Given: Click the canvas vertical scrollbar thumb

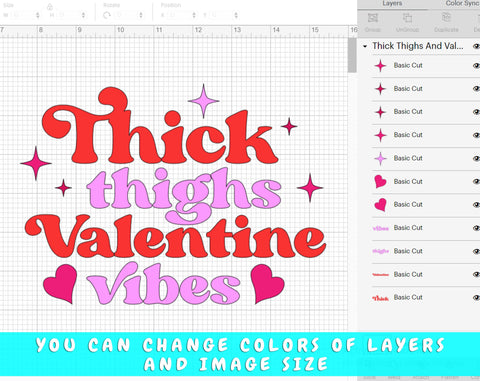Looking at the screenshot, I should point(352,55).
